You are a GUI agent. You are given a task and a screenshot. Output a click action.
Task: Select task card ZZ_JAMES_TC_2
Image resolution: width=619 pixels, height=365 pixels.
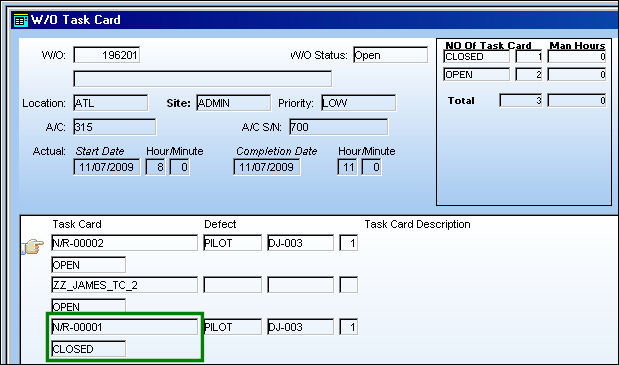coord(124,285)
